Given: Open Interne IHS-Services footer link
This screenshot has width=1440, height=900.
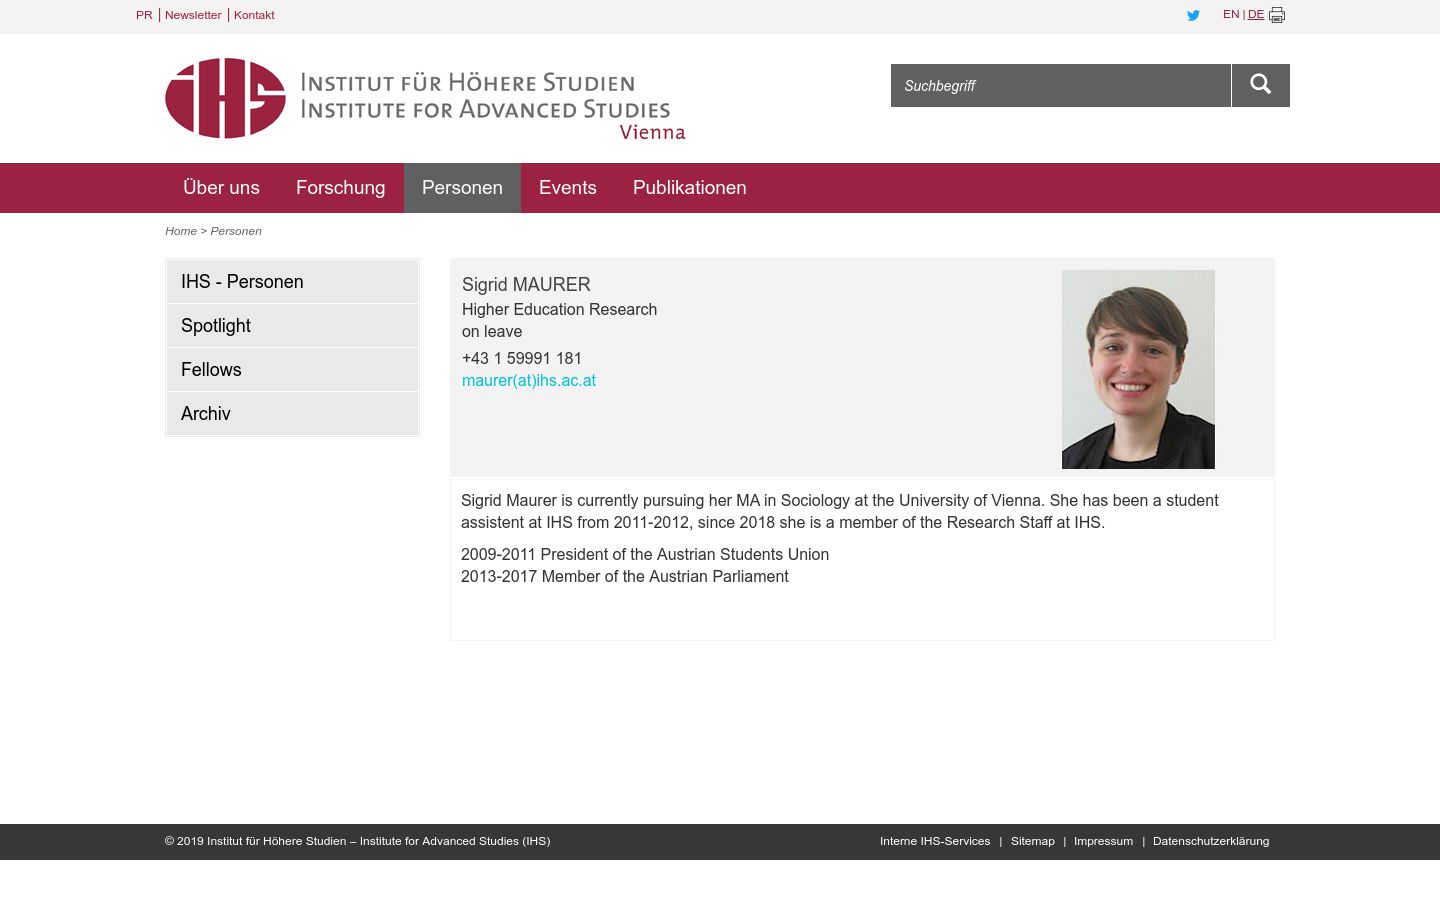Looking at the screenshot, I should click(935, 841).
